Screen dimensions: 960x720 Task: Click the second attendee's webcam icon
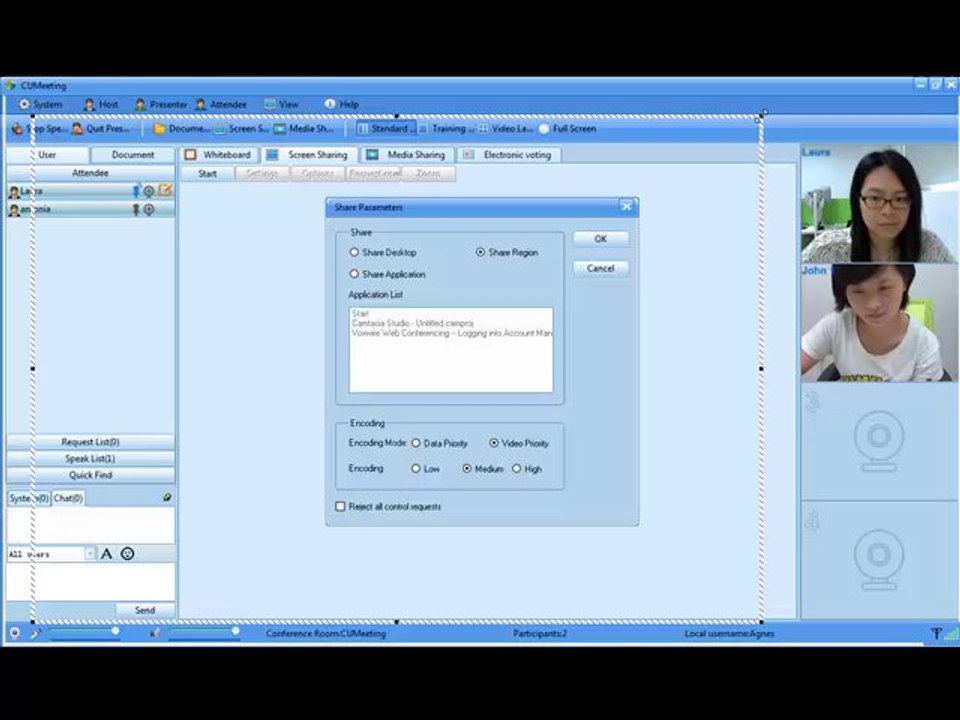149,210
